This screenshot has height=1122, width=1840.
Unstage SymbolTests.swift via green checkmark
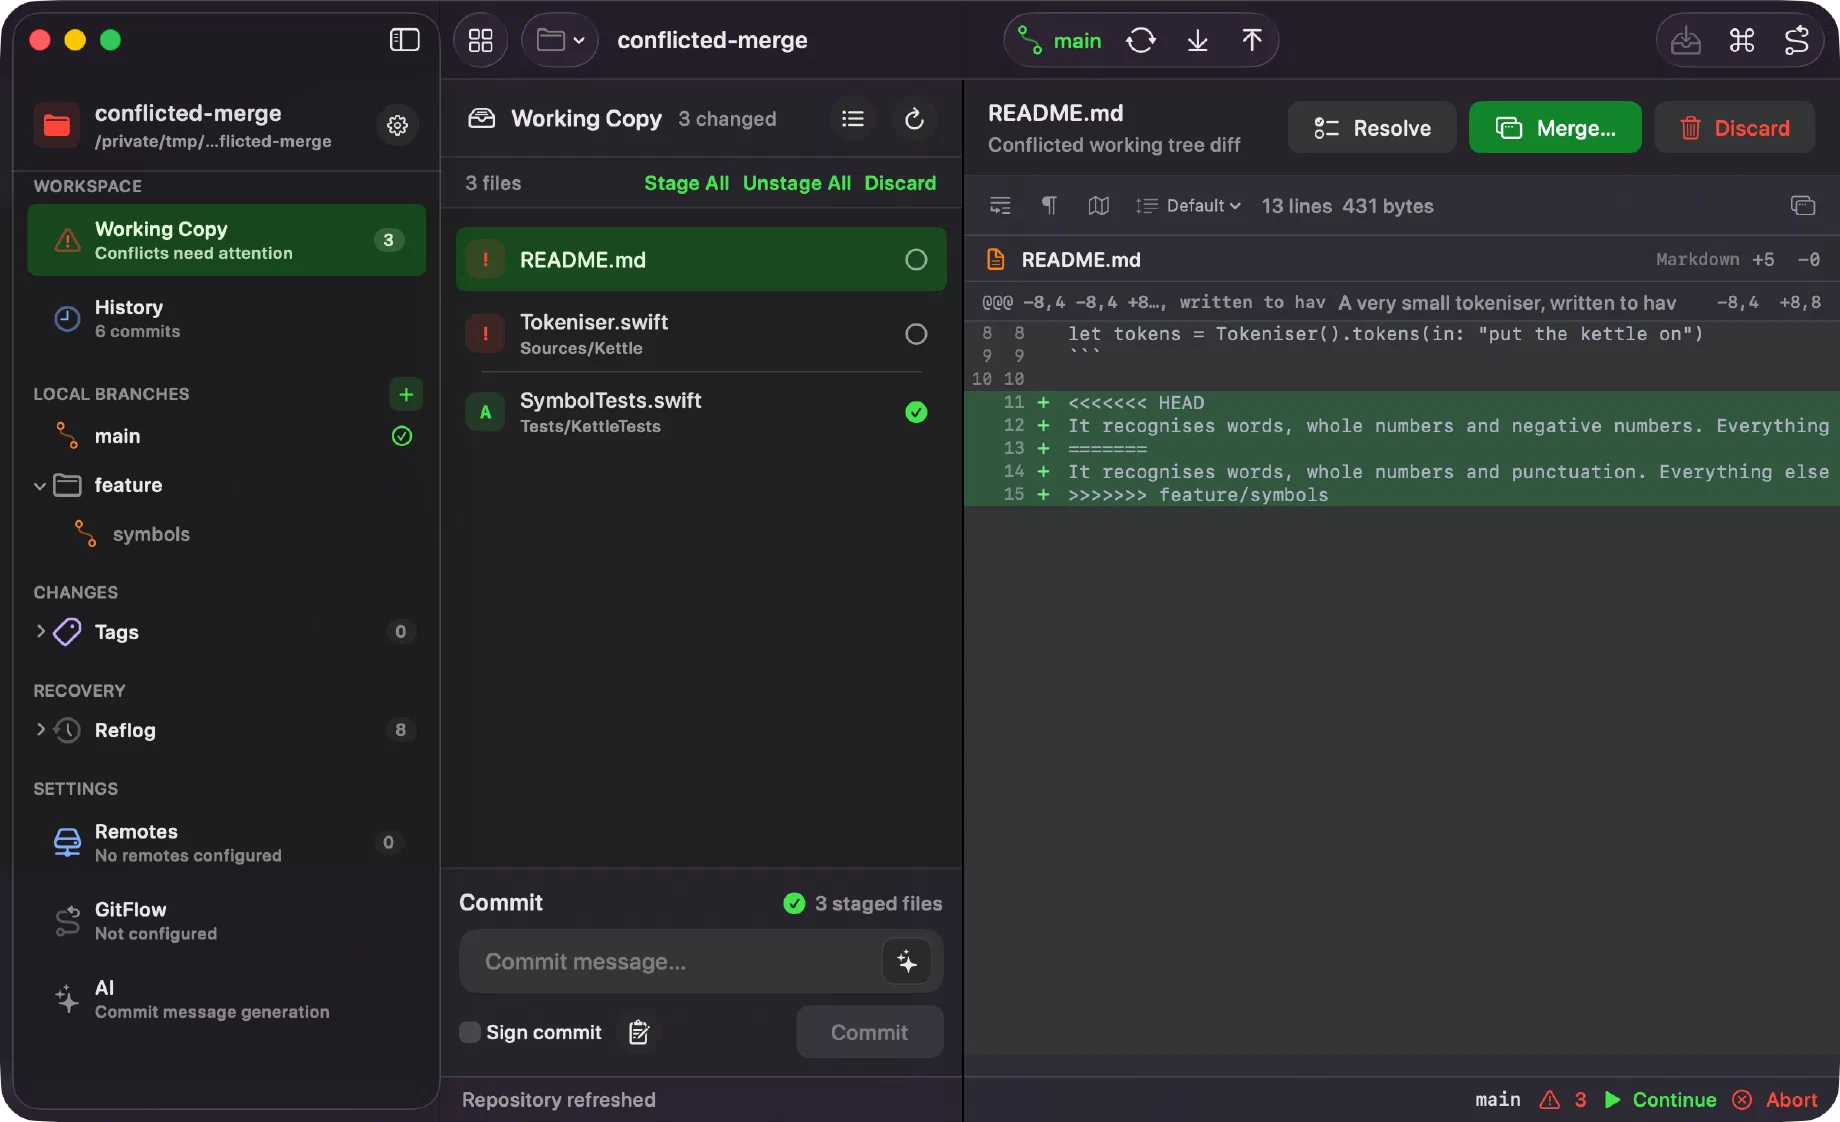coord(916,412)
